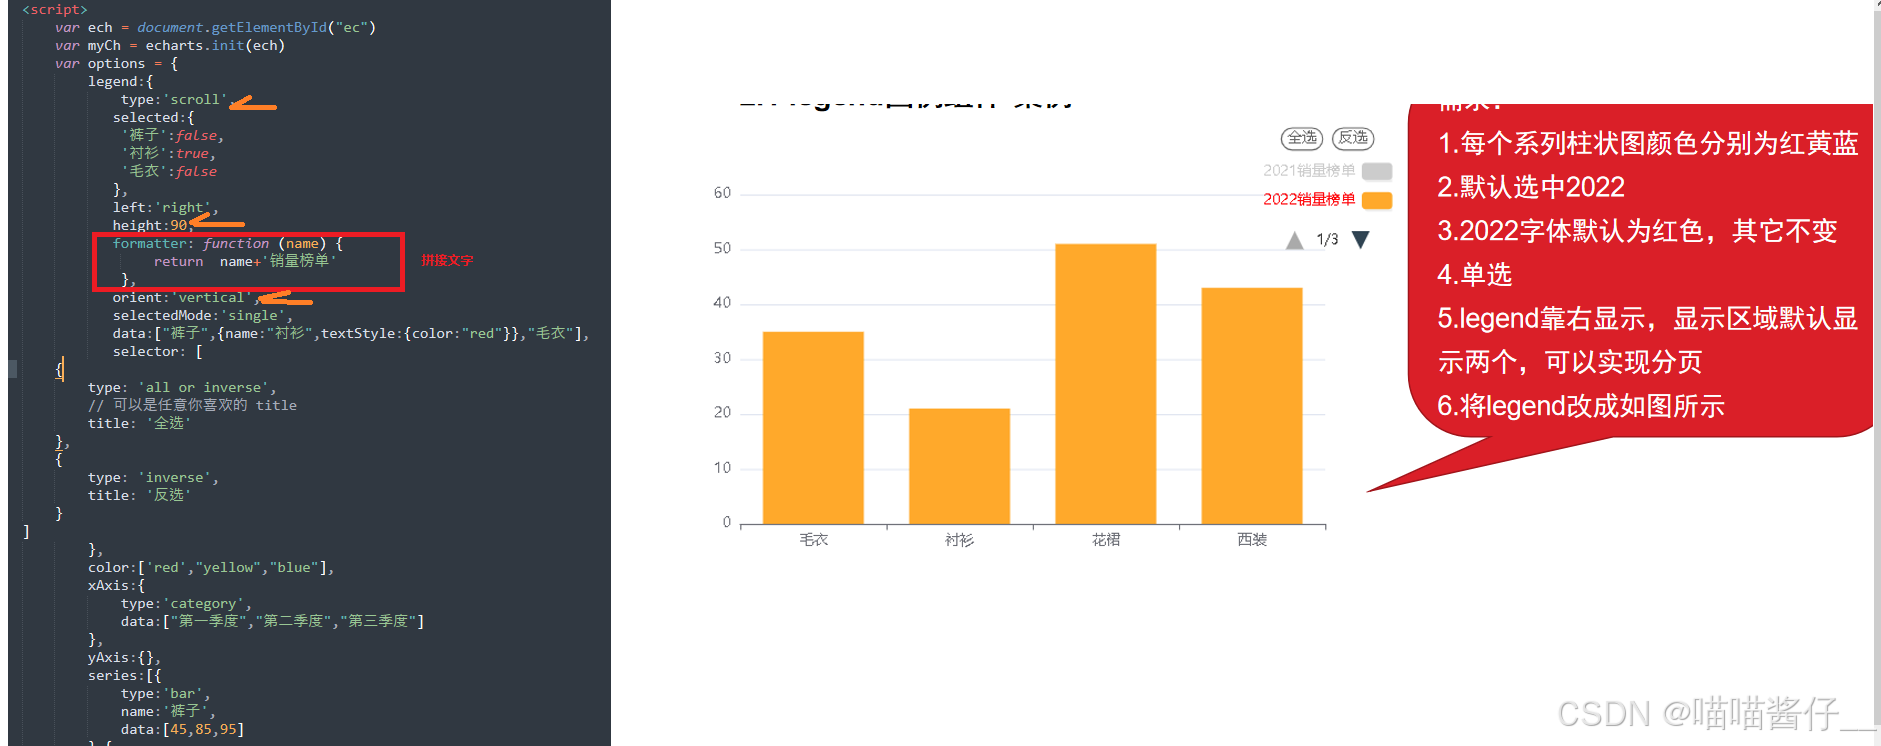This screenshot has height=746, width=1881.
Task: Click the code line yAxis:{}
Action: [x=124, y=658]
